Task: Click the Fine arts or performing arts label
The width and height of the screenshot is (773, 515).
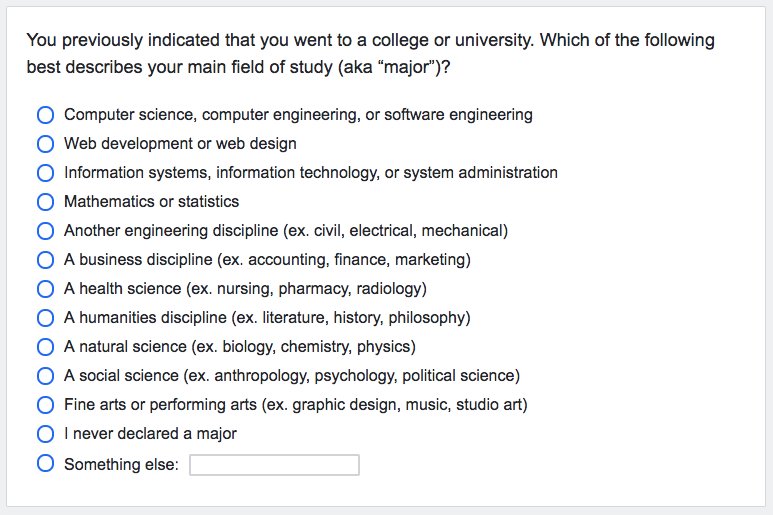Action: tap(295, 405)
